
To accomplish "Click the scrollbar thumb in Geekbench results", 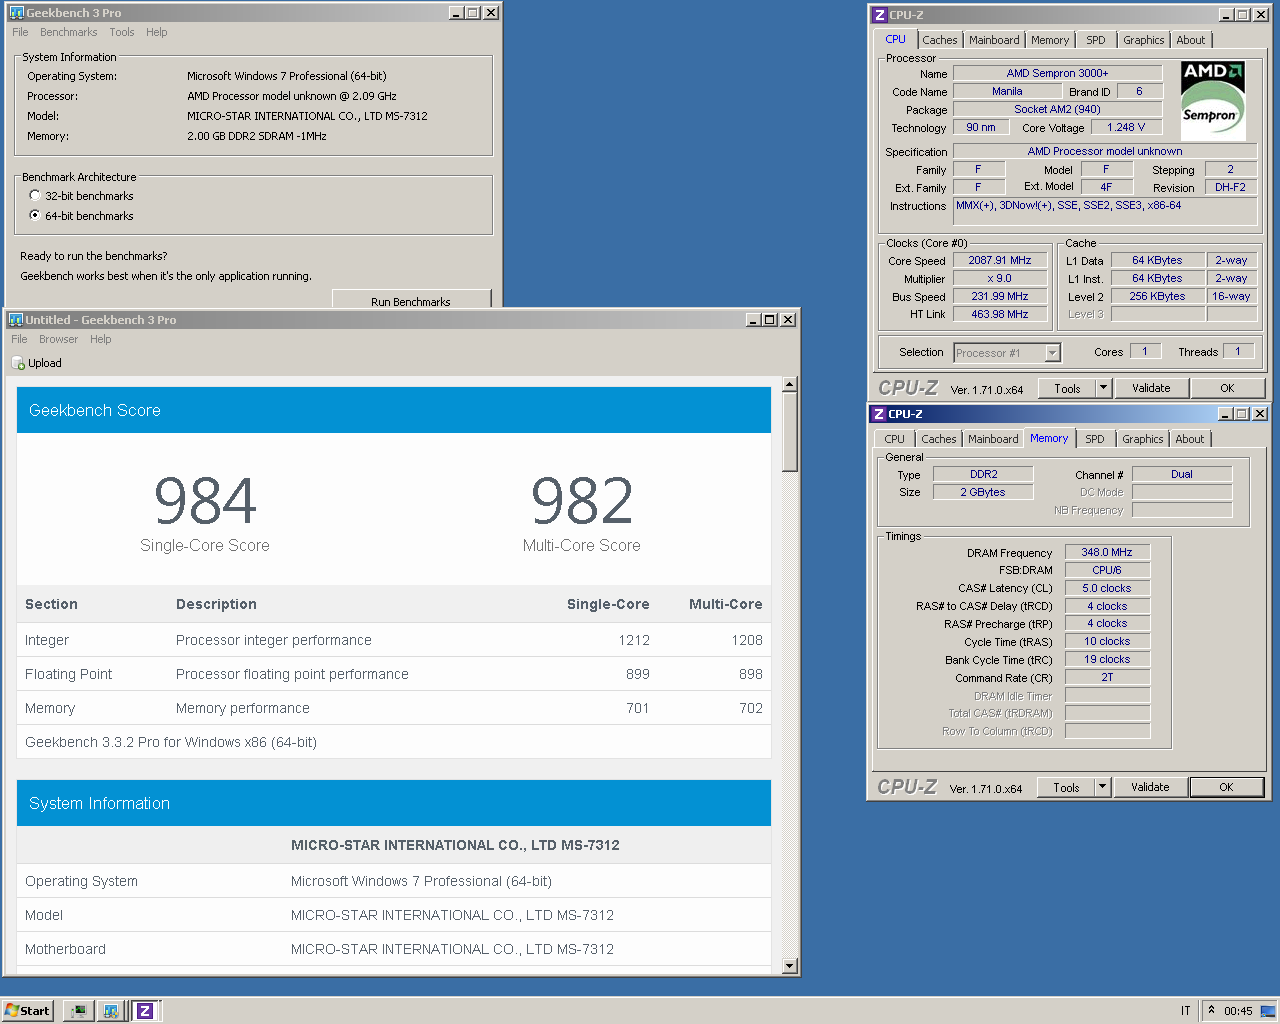I will (790, 432).
